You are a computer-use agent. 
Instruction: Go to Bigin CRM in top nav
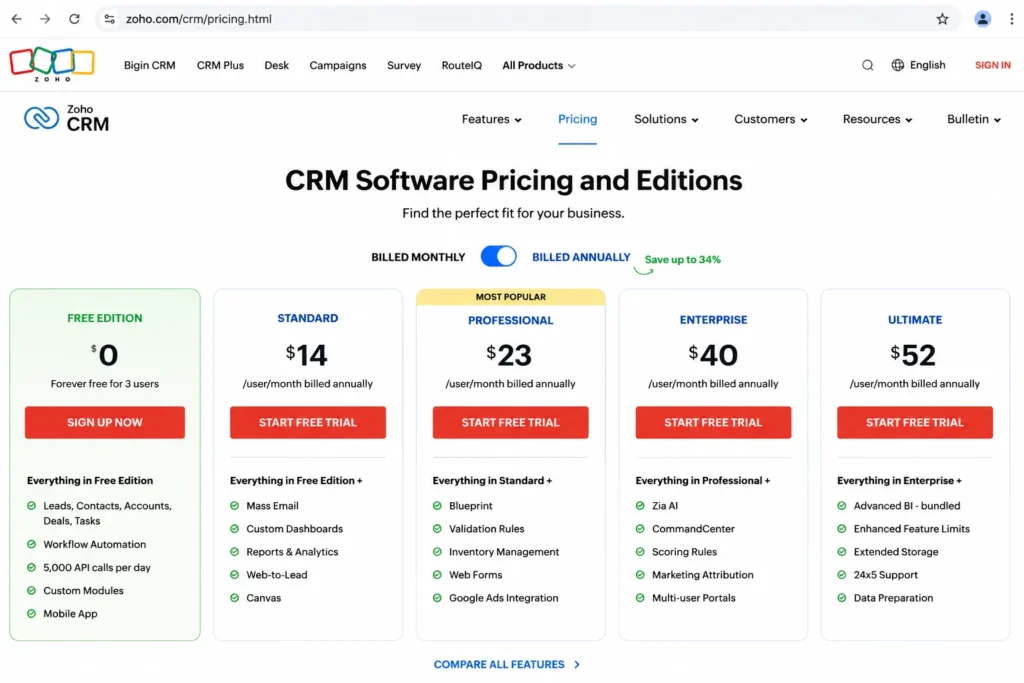pos(150,65)
